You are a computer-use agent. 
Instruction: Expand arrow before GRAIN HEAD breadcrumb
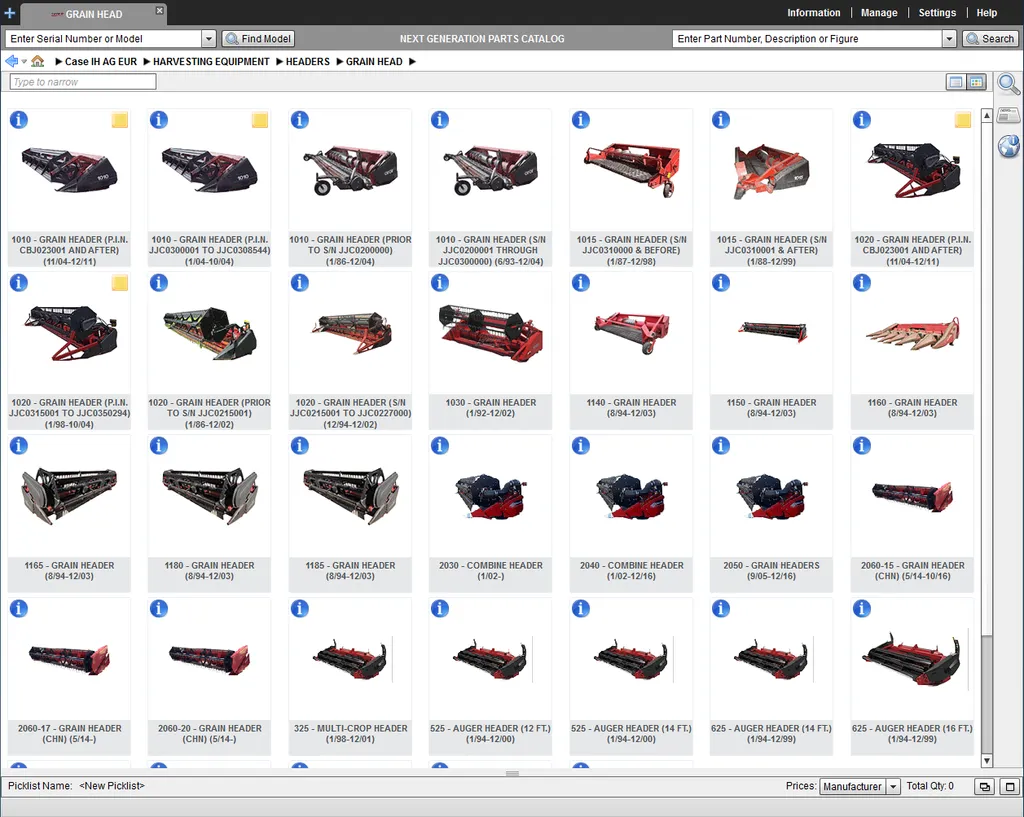pyautogui.click(x=340, y=62)
